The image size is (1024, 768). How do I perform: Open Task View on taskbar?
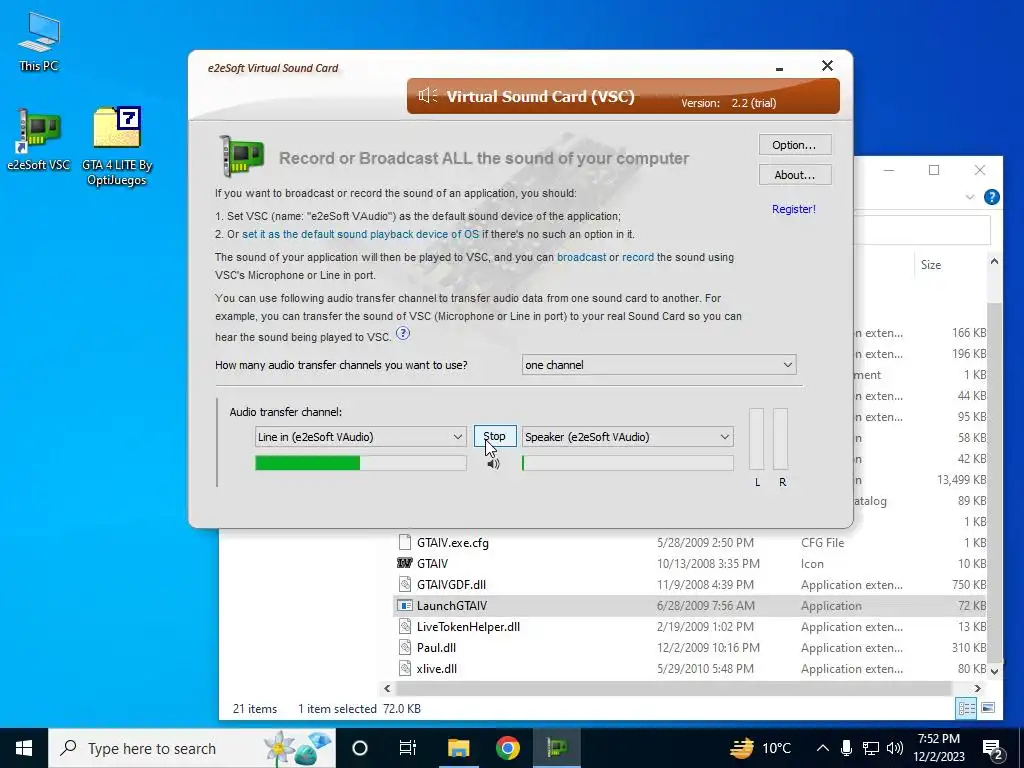pos(408,748)
